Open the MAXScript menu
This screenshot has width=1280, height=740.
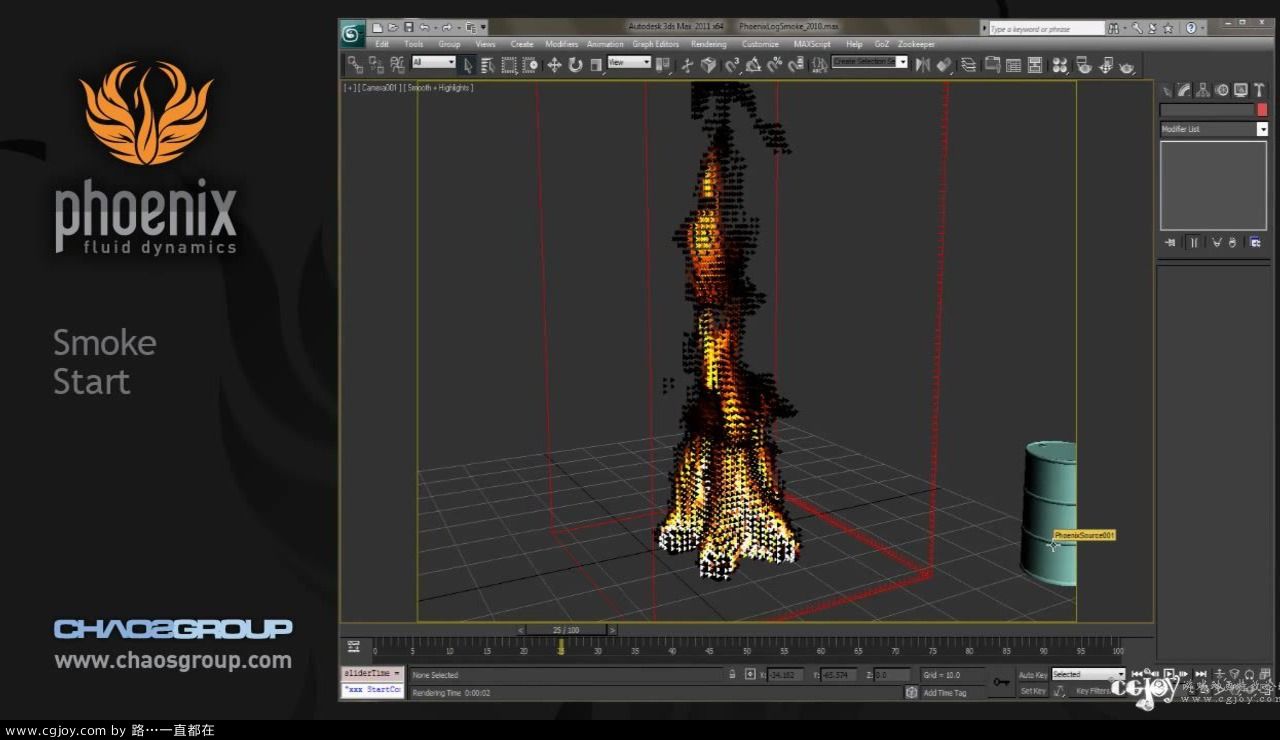(812, 44)
